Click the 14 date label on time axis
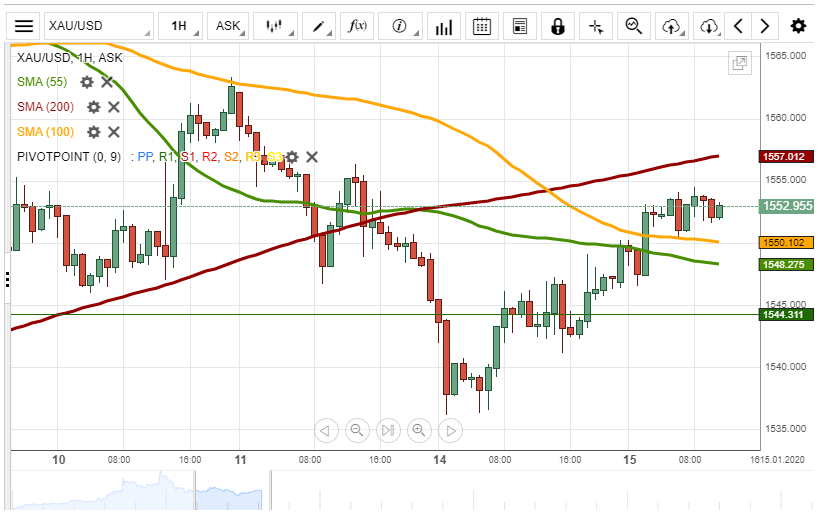 coord(440,460)
